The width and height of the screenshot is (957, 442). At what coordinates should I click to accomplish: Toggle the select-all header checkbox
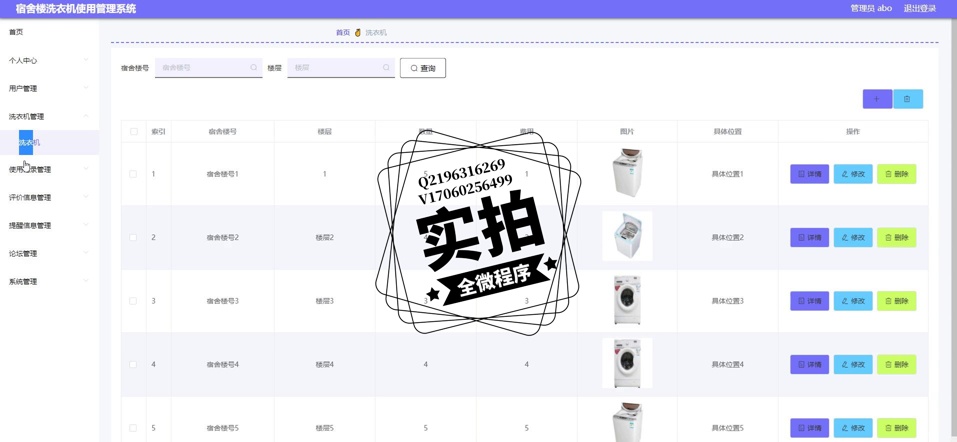134,132
